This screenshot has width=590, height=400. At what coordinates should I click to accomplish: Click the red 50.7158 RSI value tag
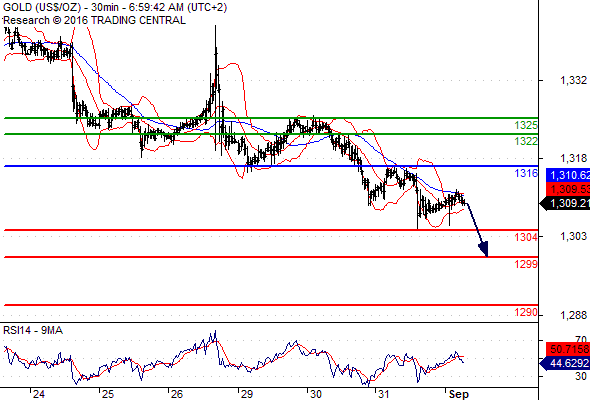click(568, 349)
